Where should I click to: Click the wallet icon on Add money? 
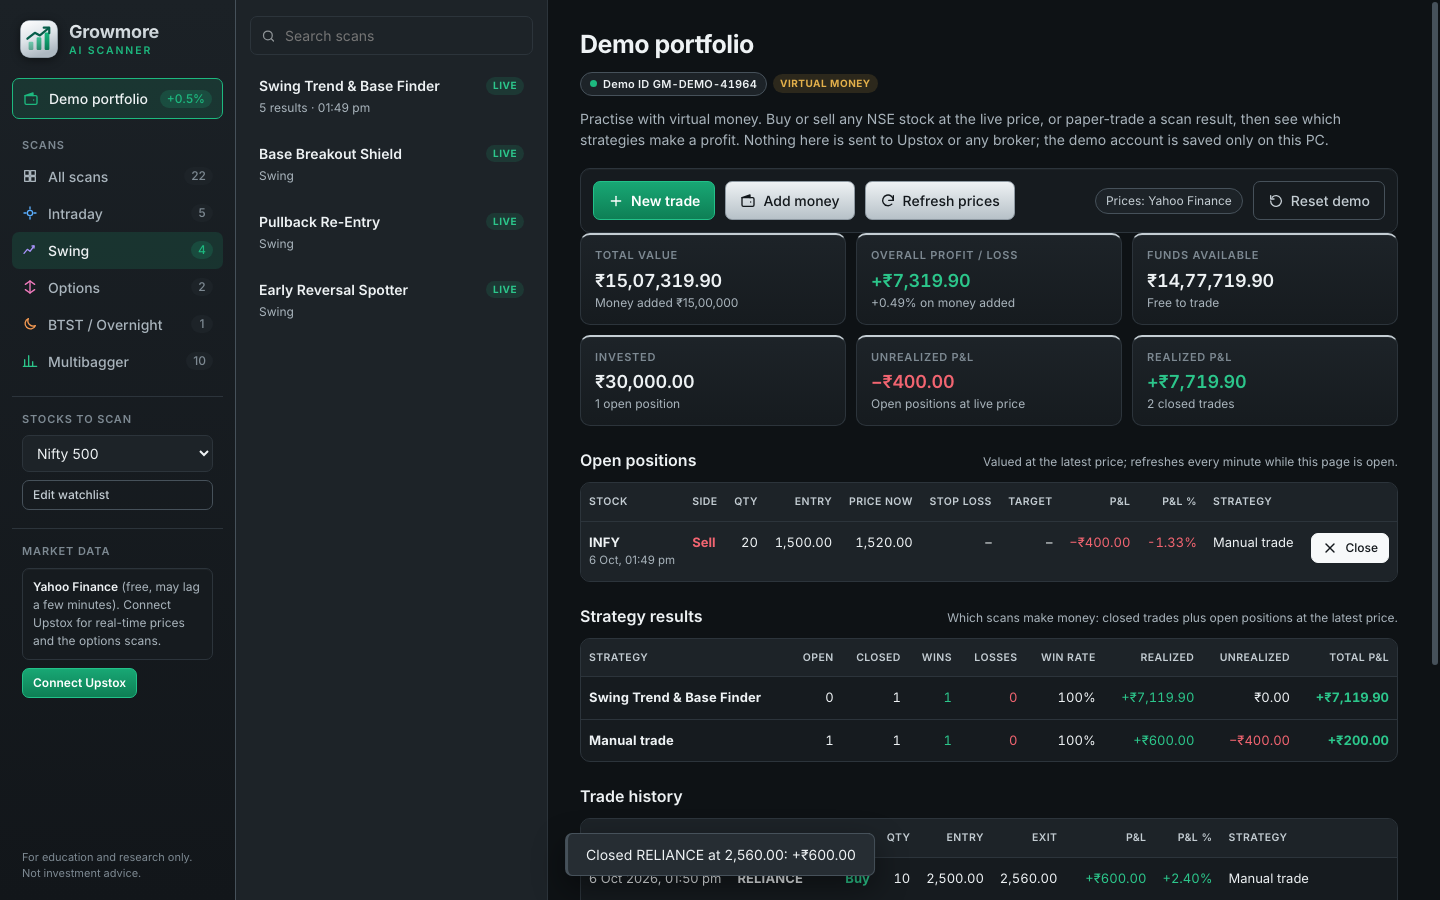click(748, 201)
